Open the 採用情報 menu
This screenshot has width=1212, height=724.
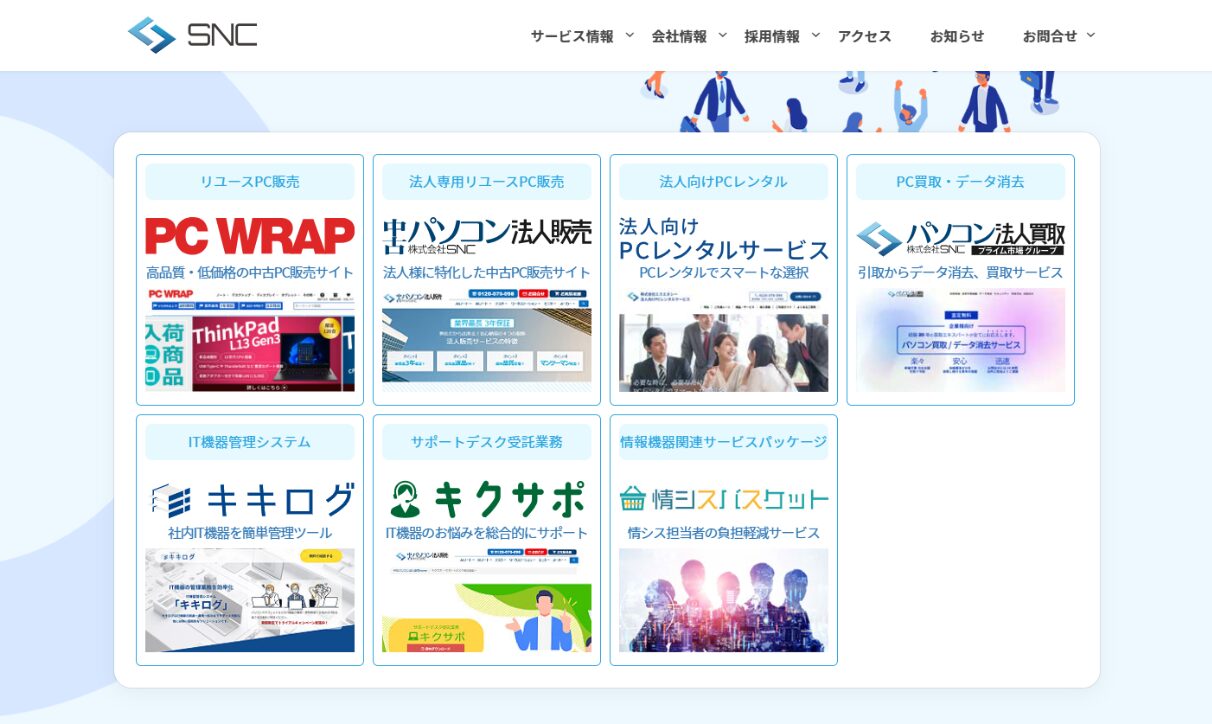tap(772, 36)
